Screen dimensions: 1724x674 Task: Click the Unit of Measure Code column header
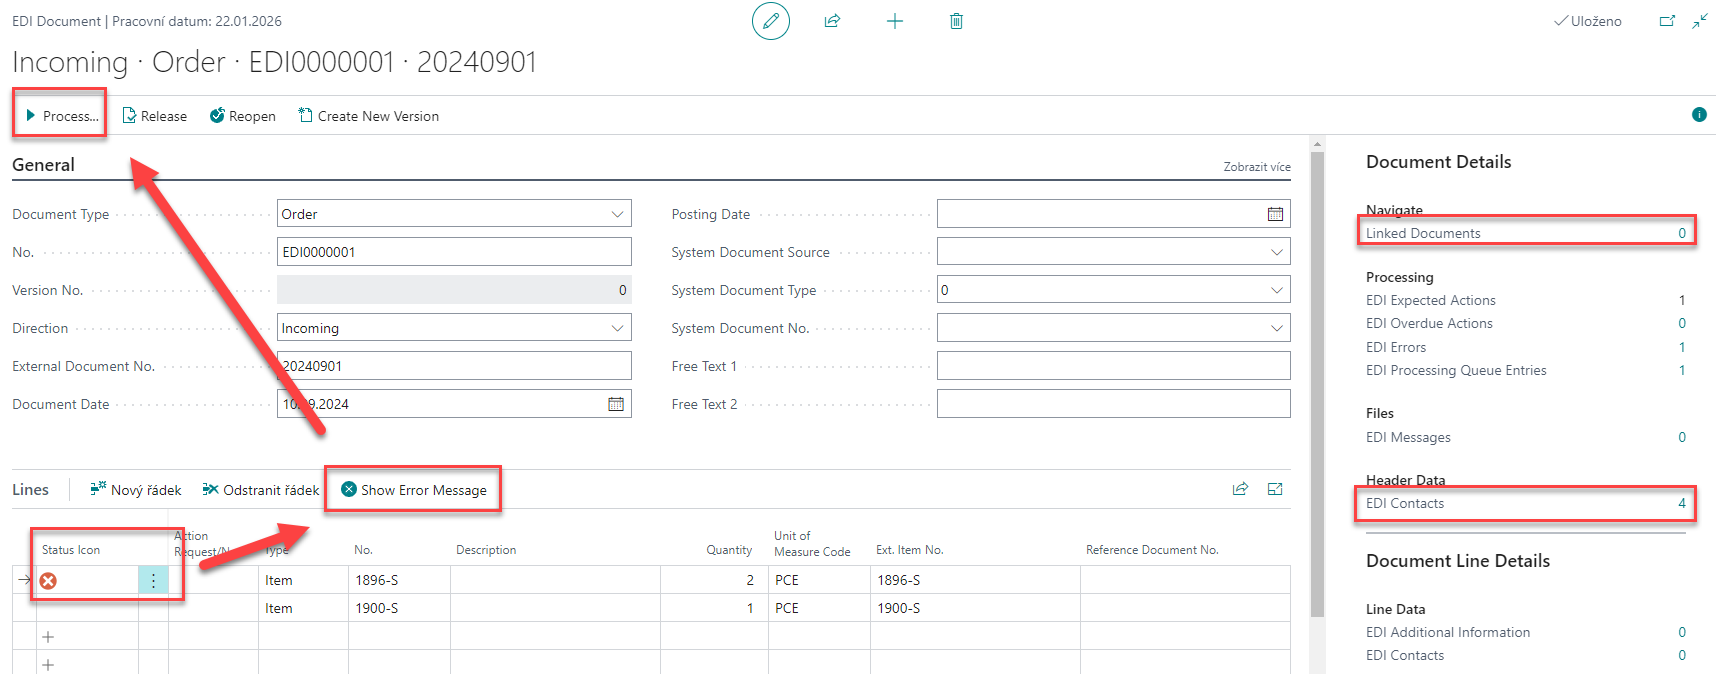point(812,544)
